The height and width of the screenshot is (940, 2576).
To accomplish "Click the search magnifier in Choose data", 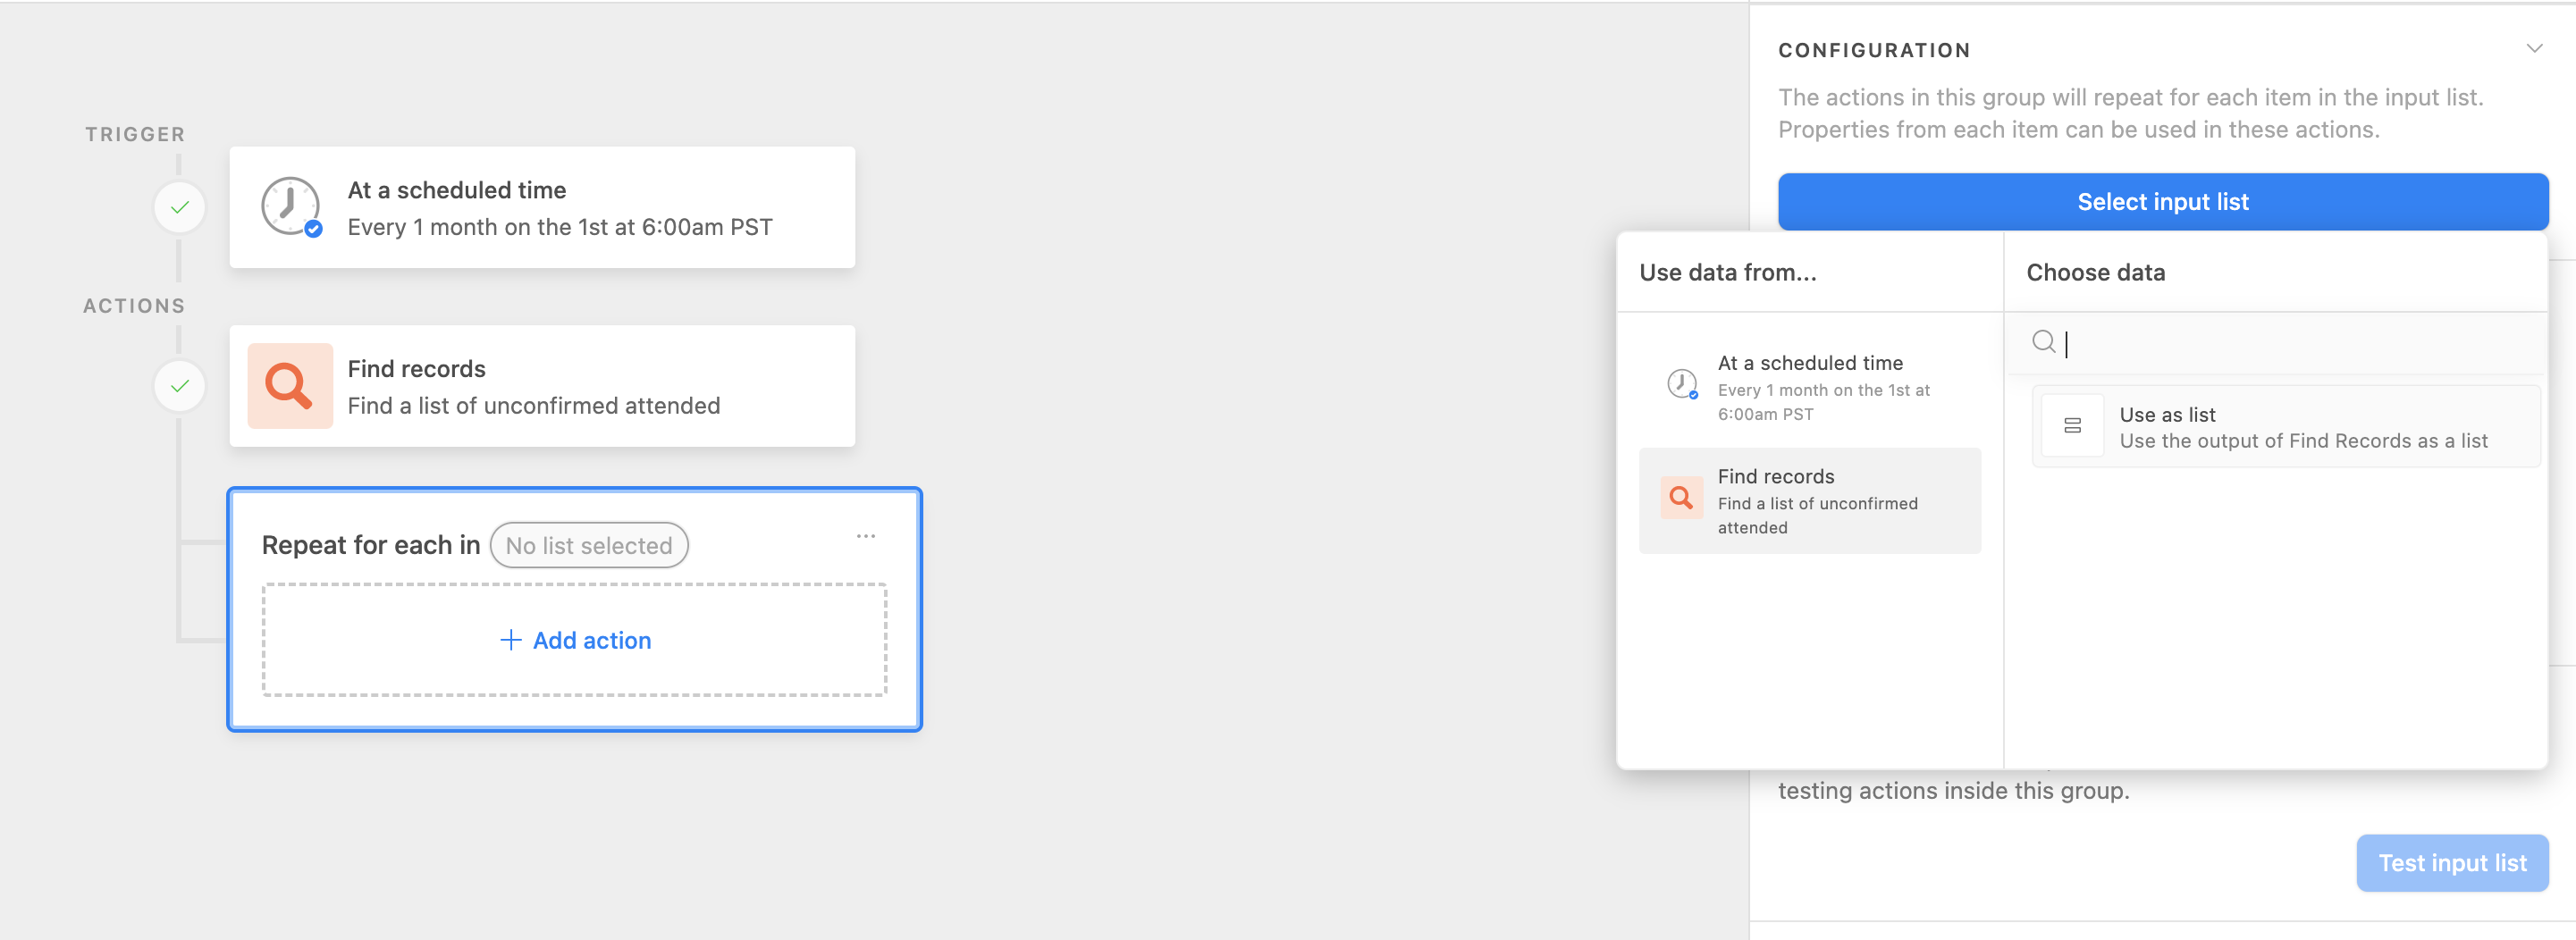I will click(2043, 342).
